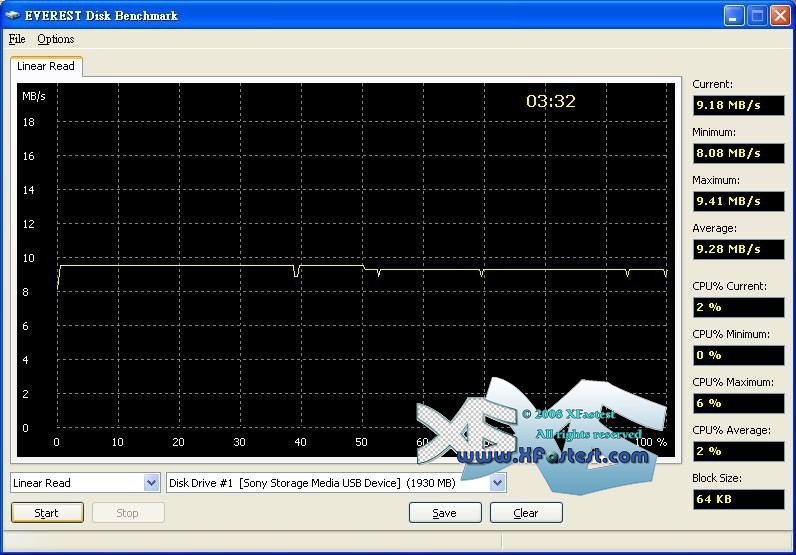
Task: Click the Minimum 8.08 MB/s readout
Action: (738, 153)
